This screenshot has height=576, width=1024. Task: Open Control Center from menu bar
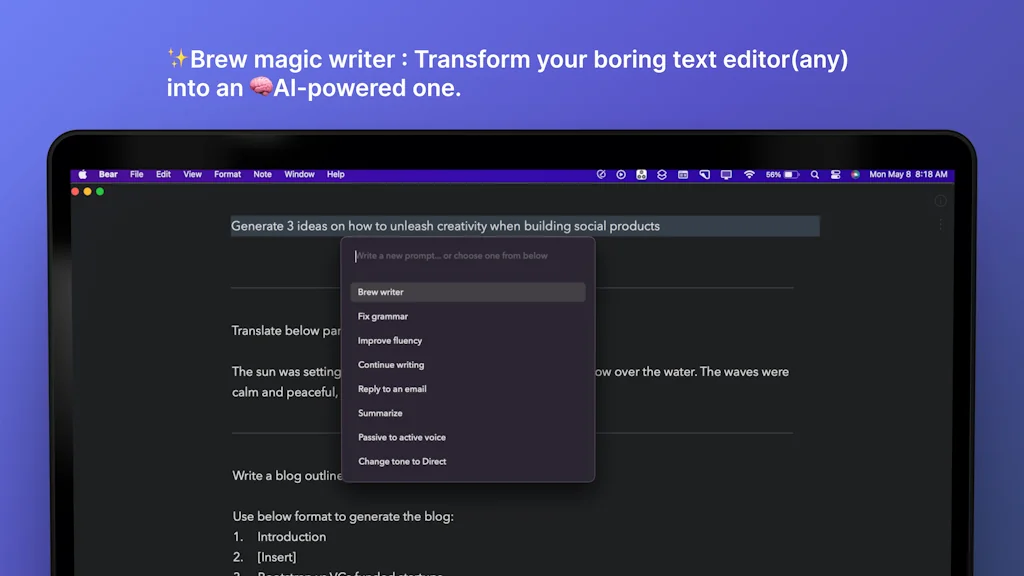[x=836, y=174]
